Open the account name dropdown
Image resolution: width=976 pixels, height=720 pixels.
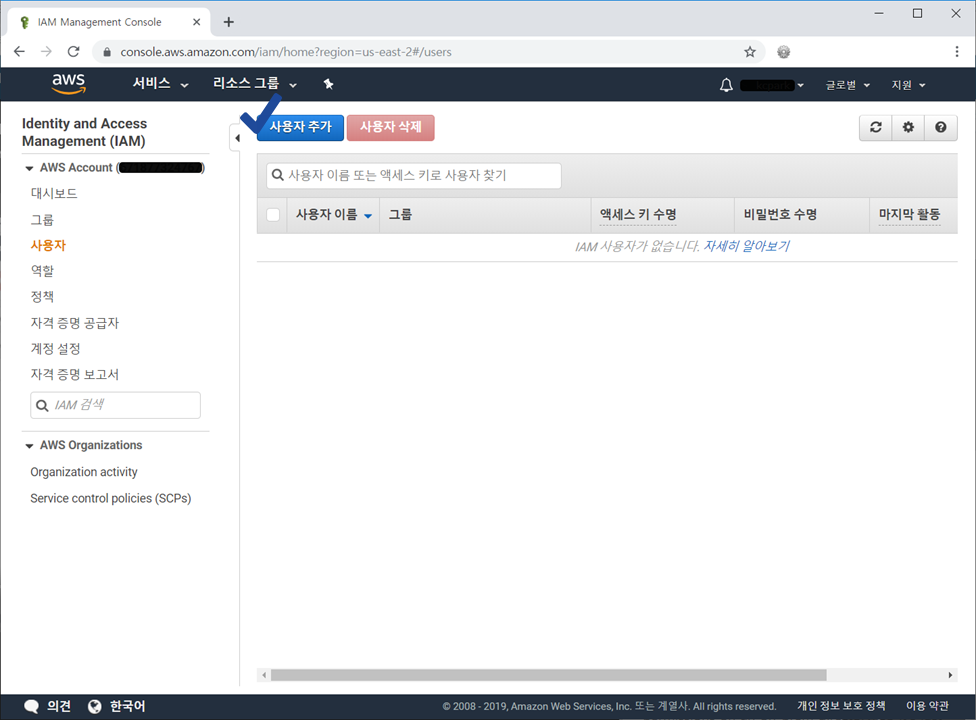tap(772, 85)
